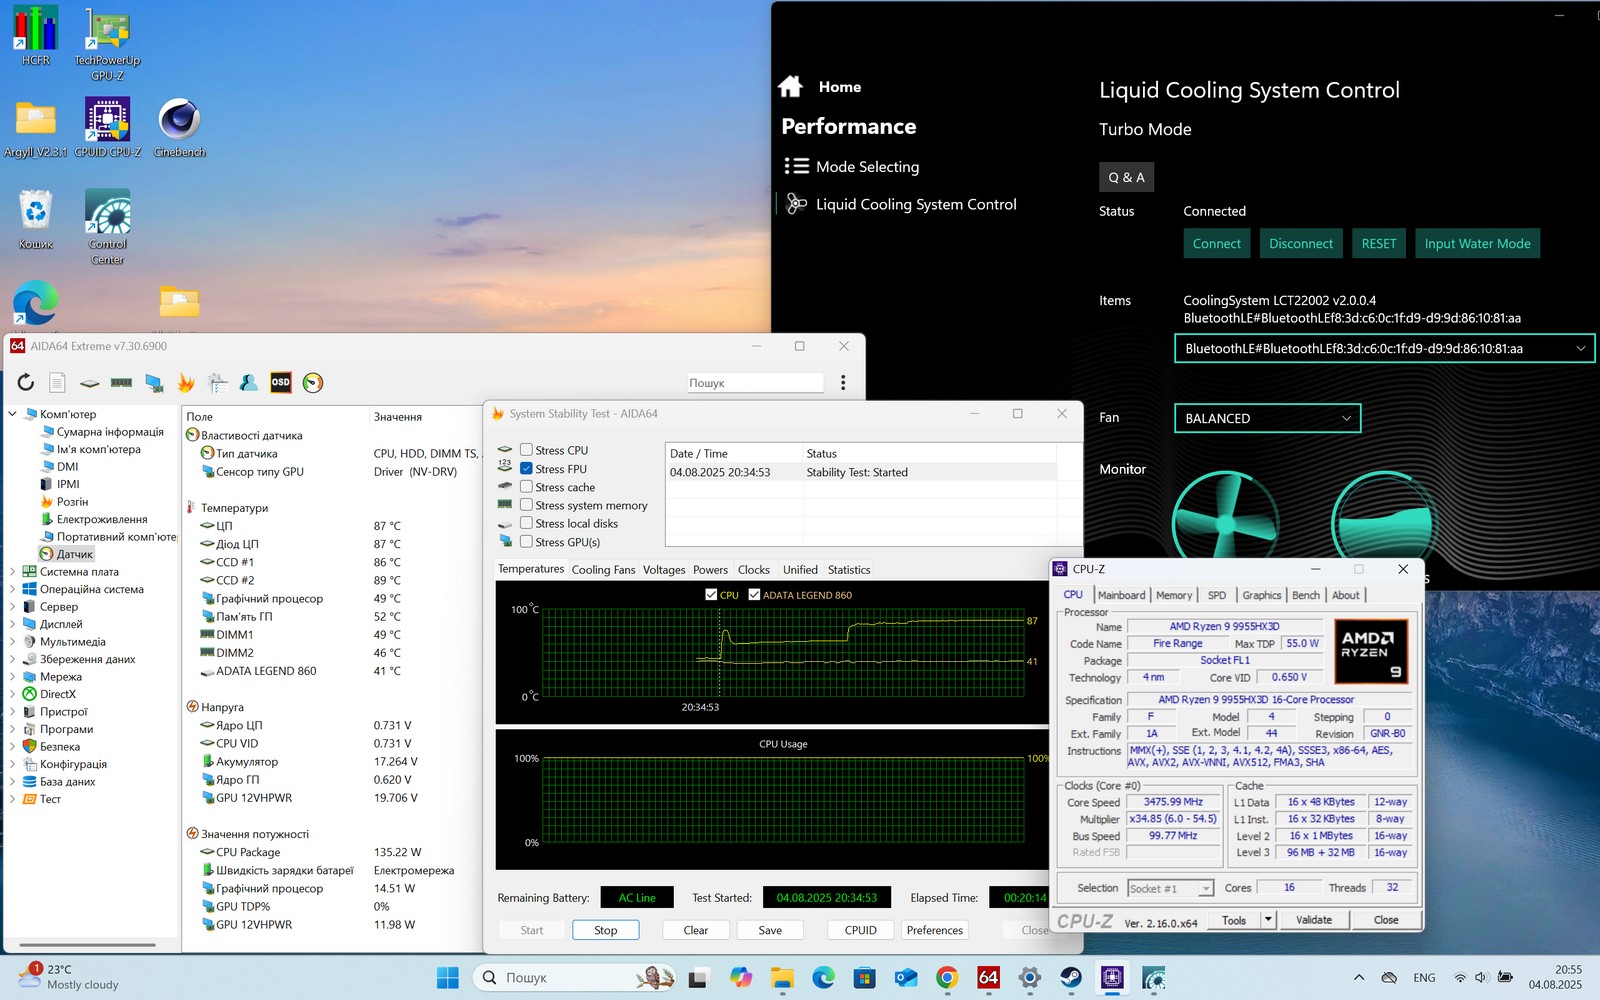Viewport: 1600px width, 1000px height.
Task: Switch to the Statistics tab in stability test
Action: pyautogui.click(x=849, y=569)
